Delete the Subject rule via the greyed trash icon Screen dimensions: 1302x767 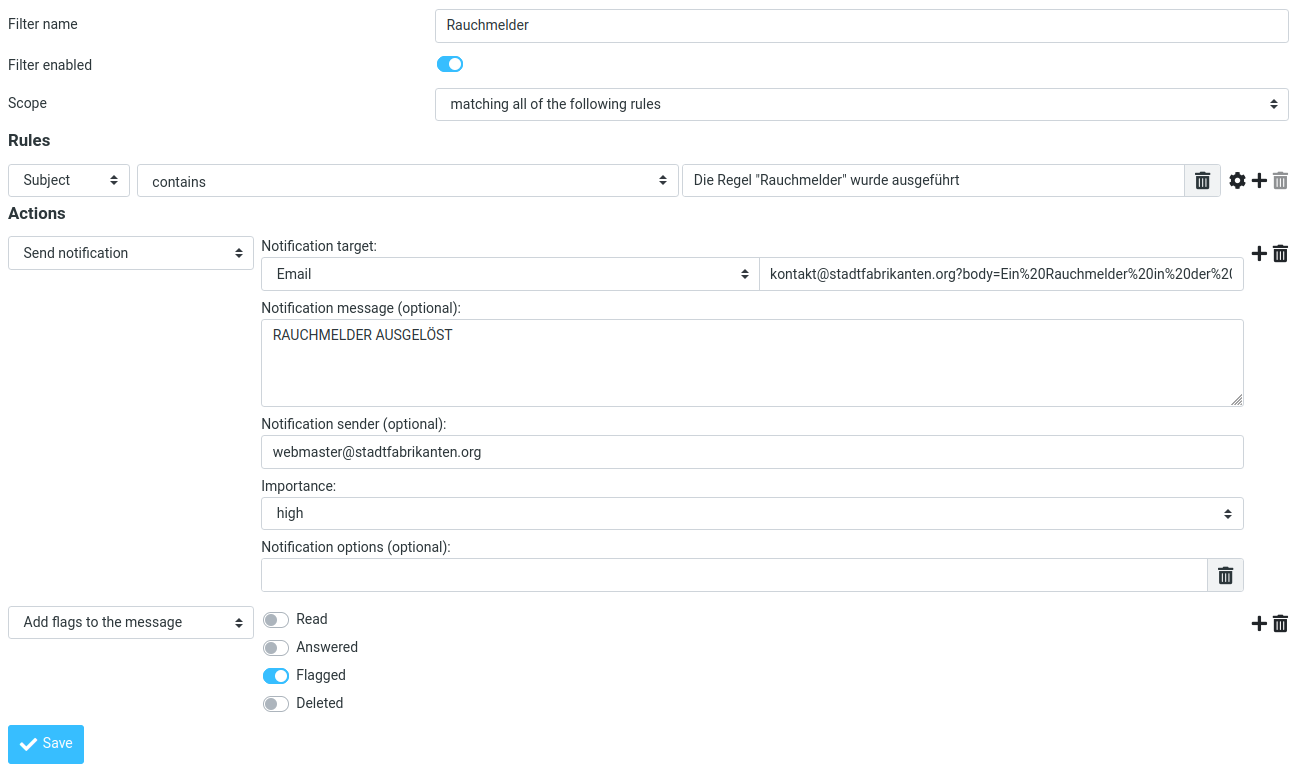click(x=1280, y=181)
